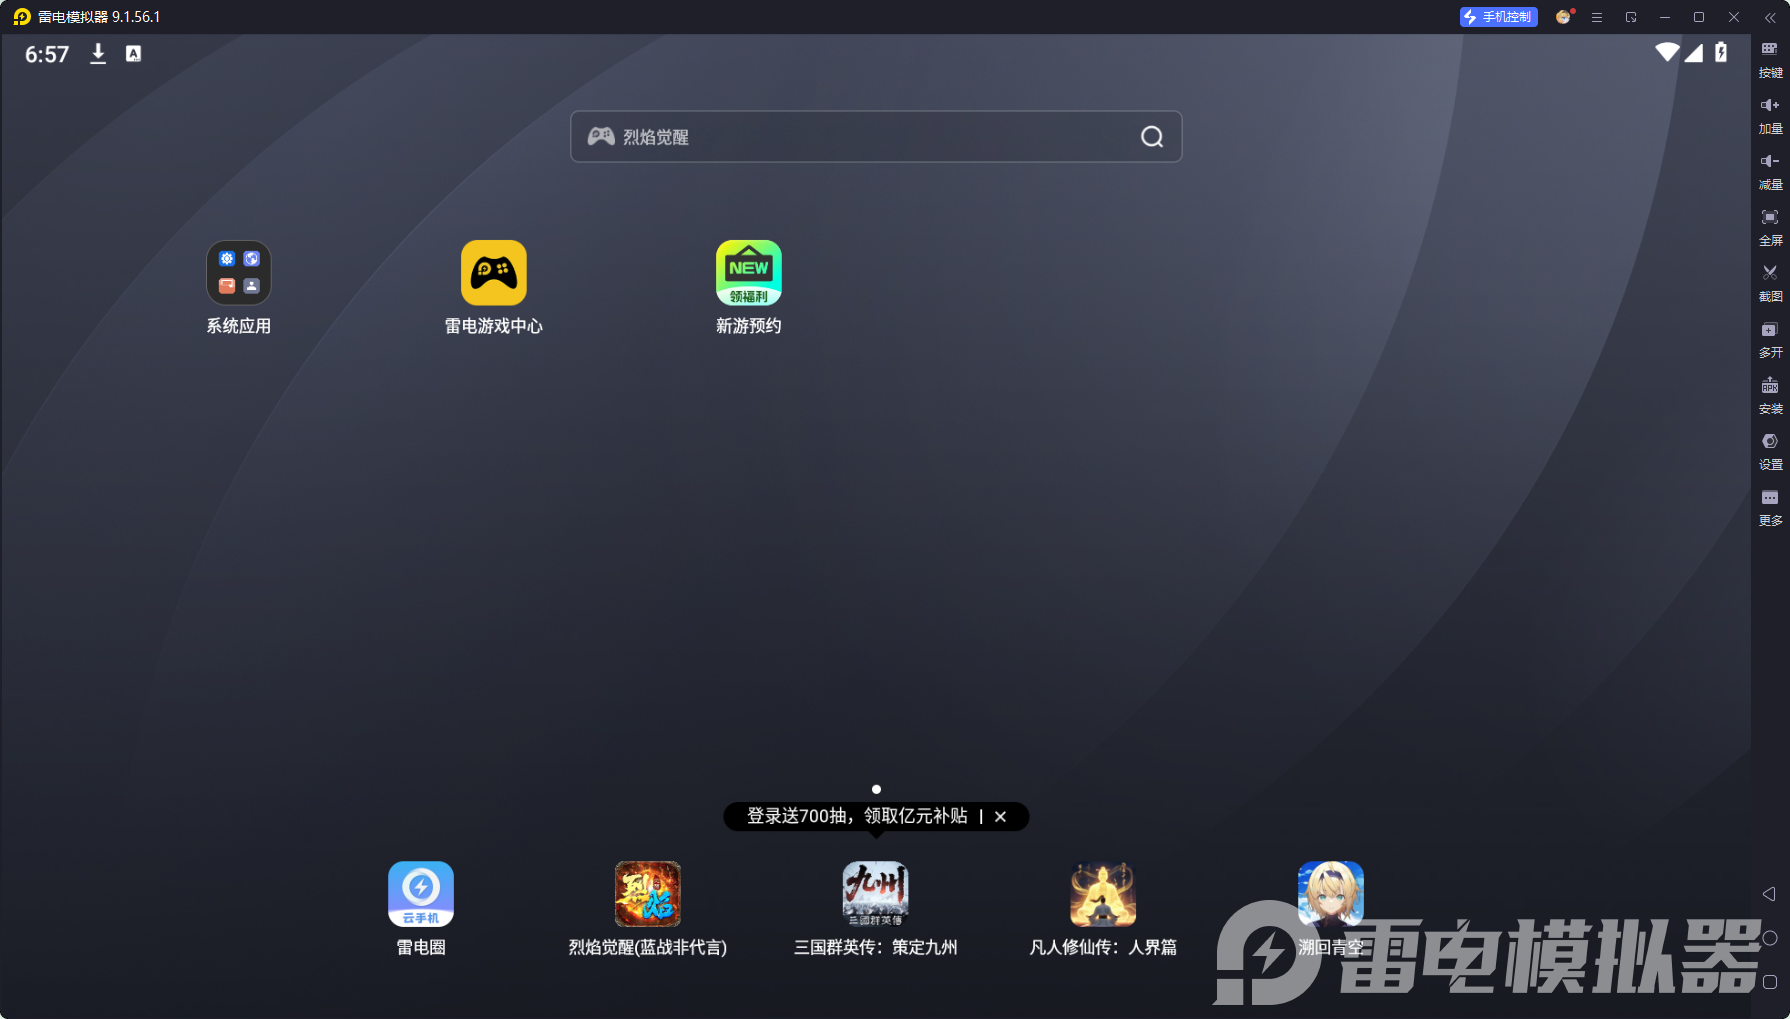
Task: Launch 溯回青空 game icon
Action: point(1331,894)
